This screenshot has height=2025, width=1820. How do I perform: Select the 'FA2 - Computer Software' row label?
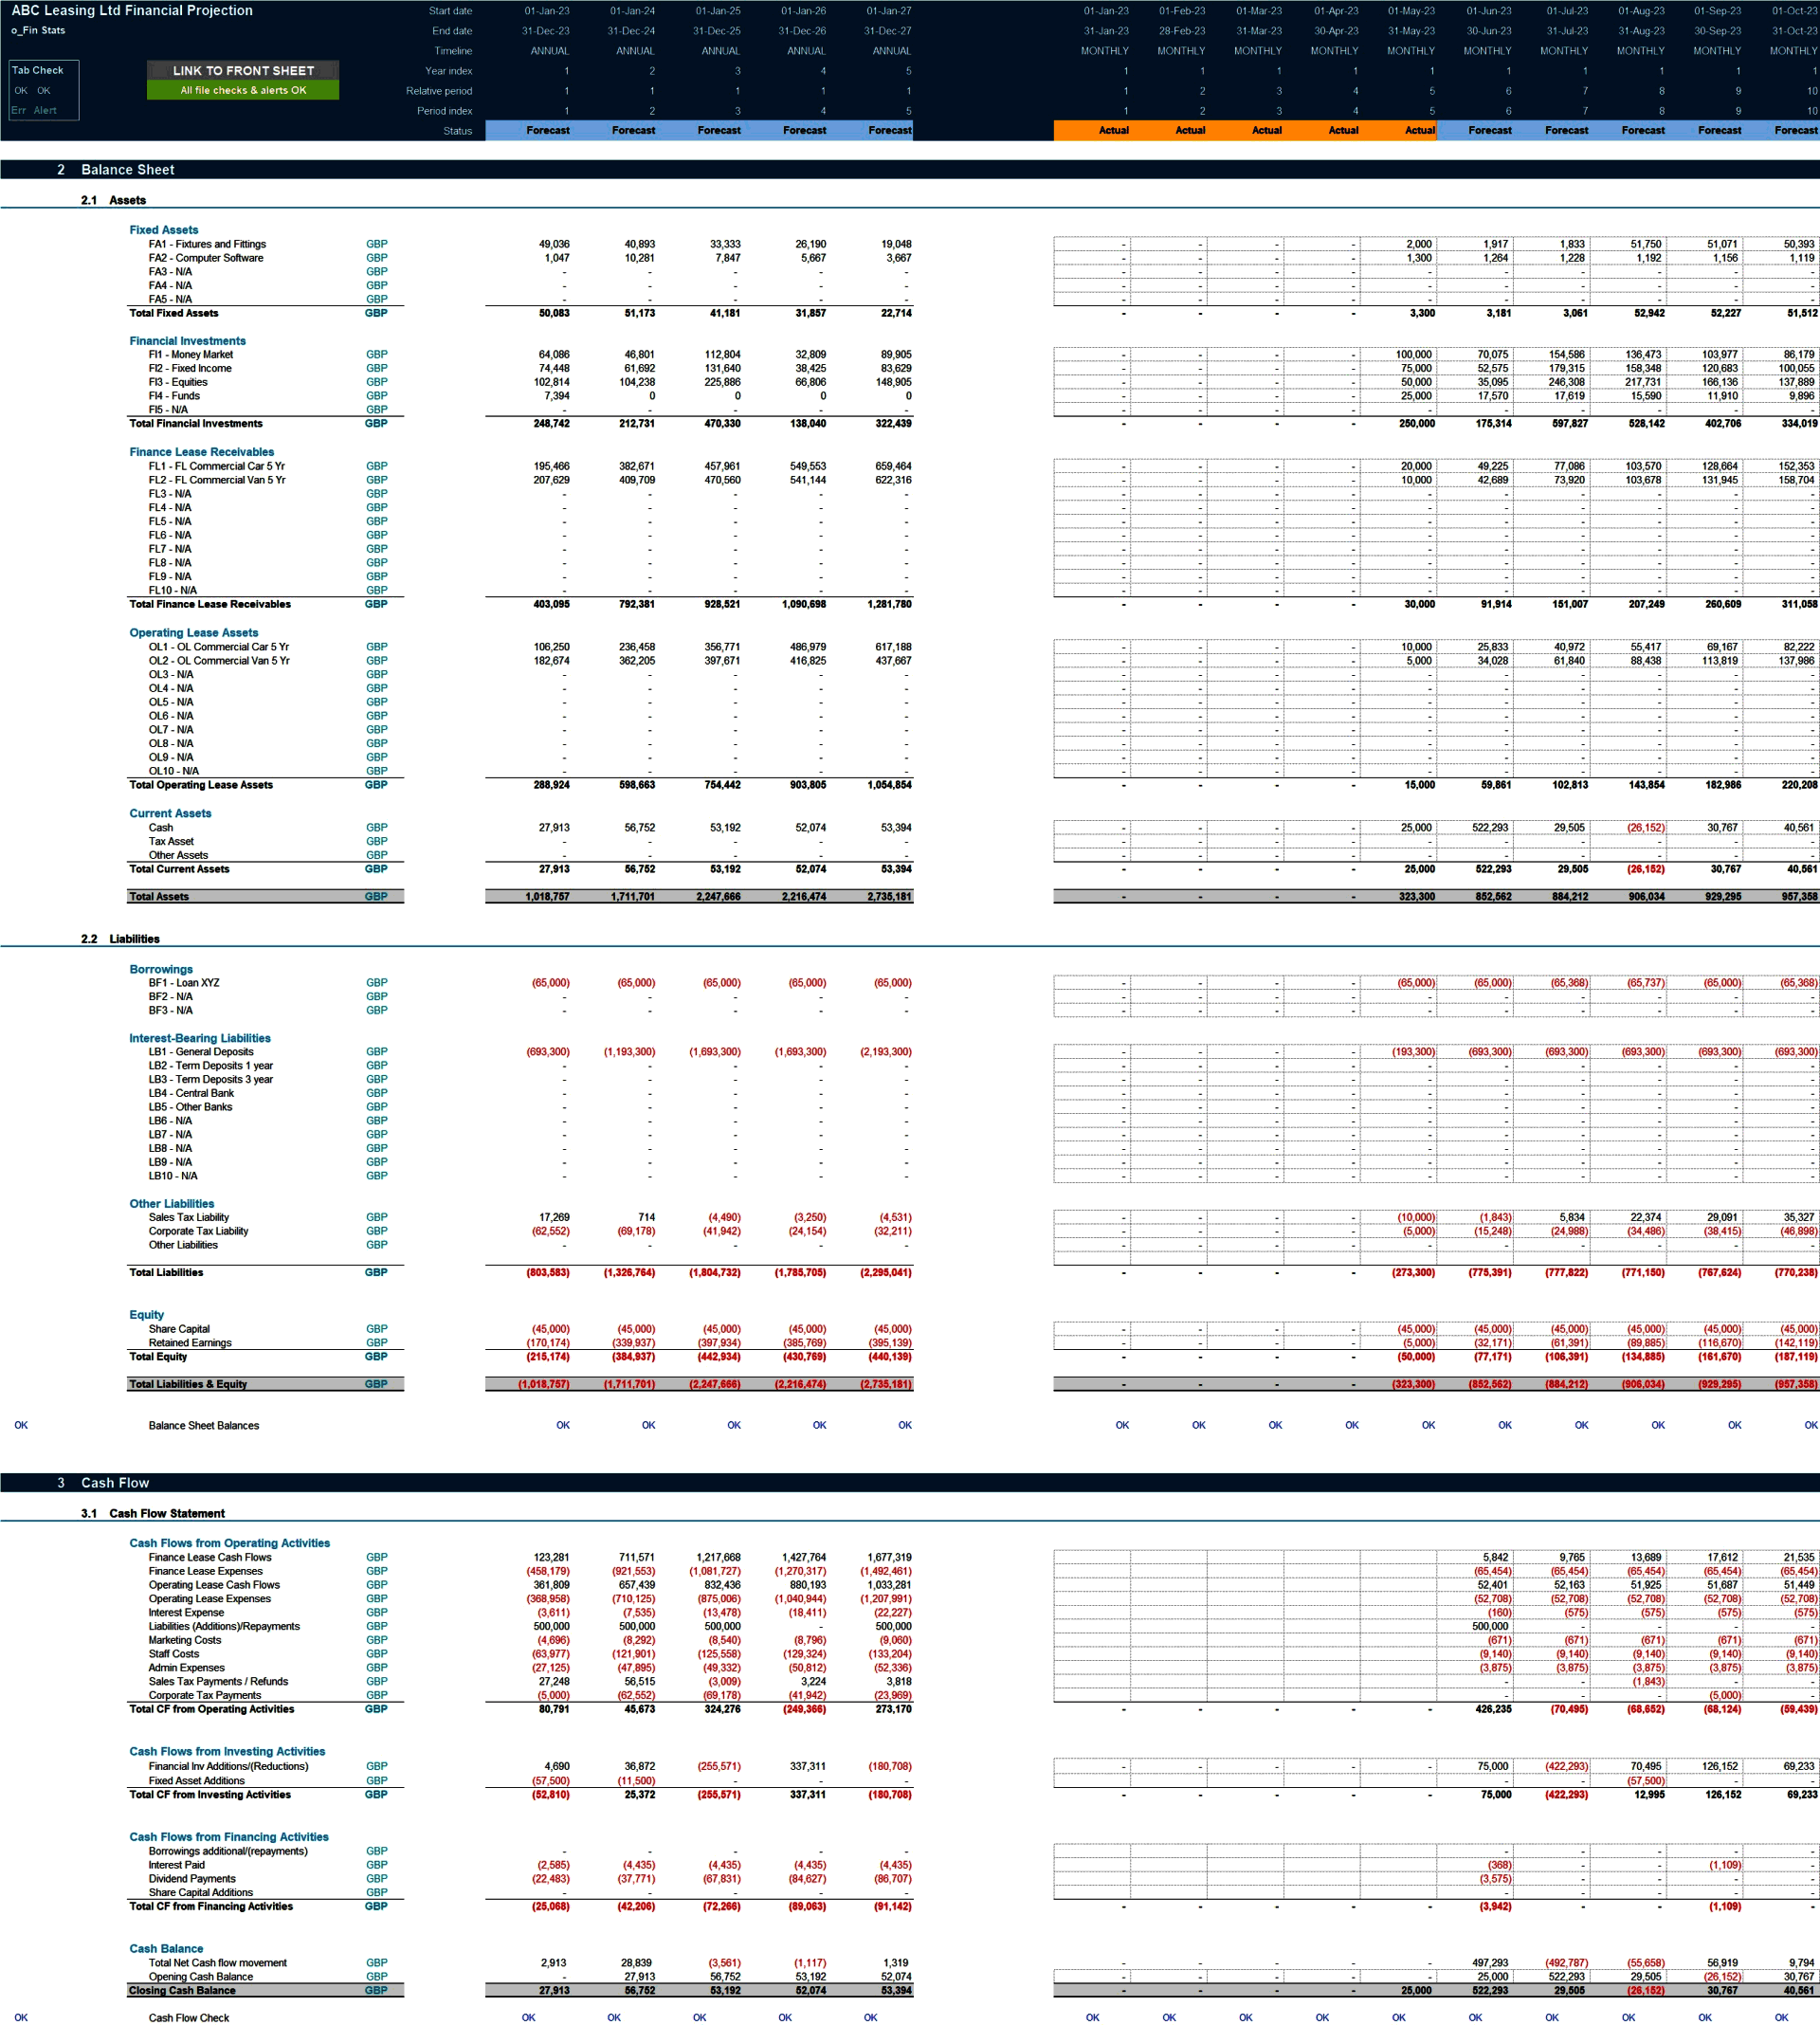point(206,258)
